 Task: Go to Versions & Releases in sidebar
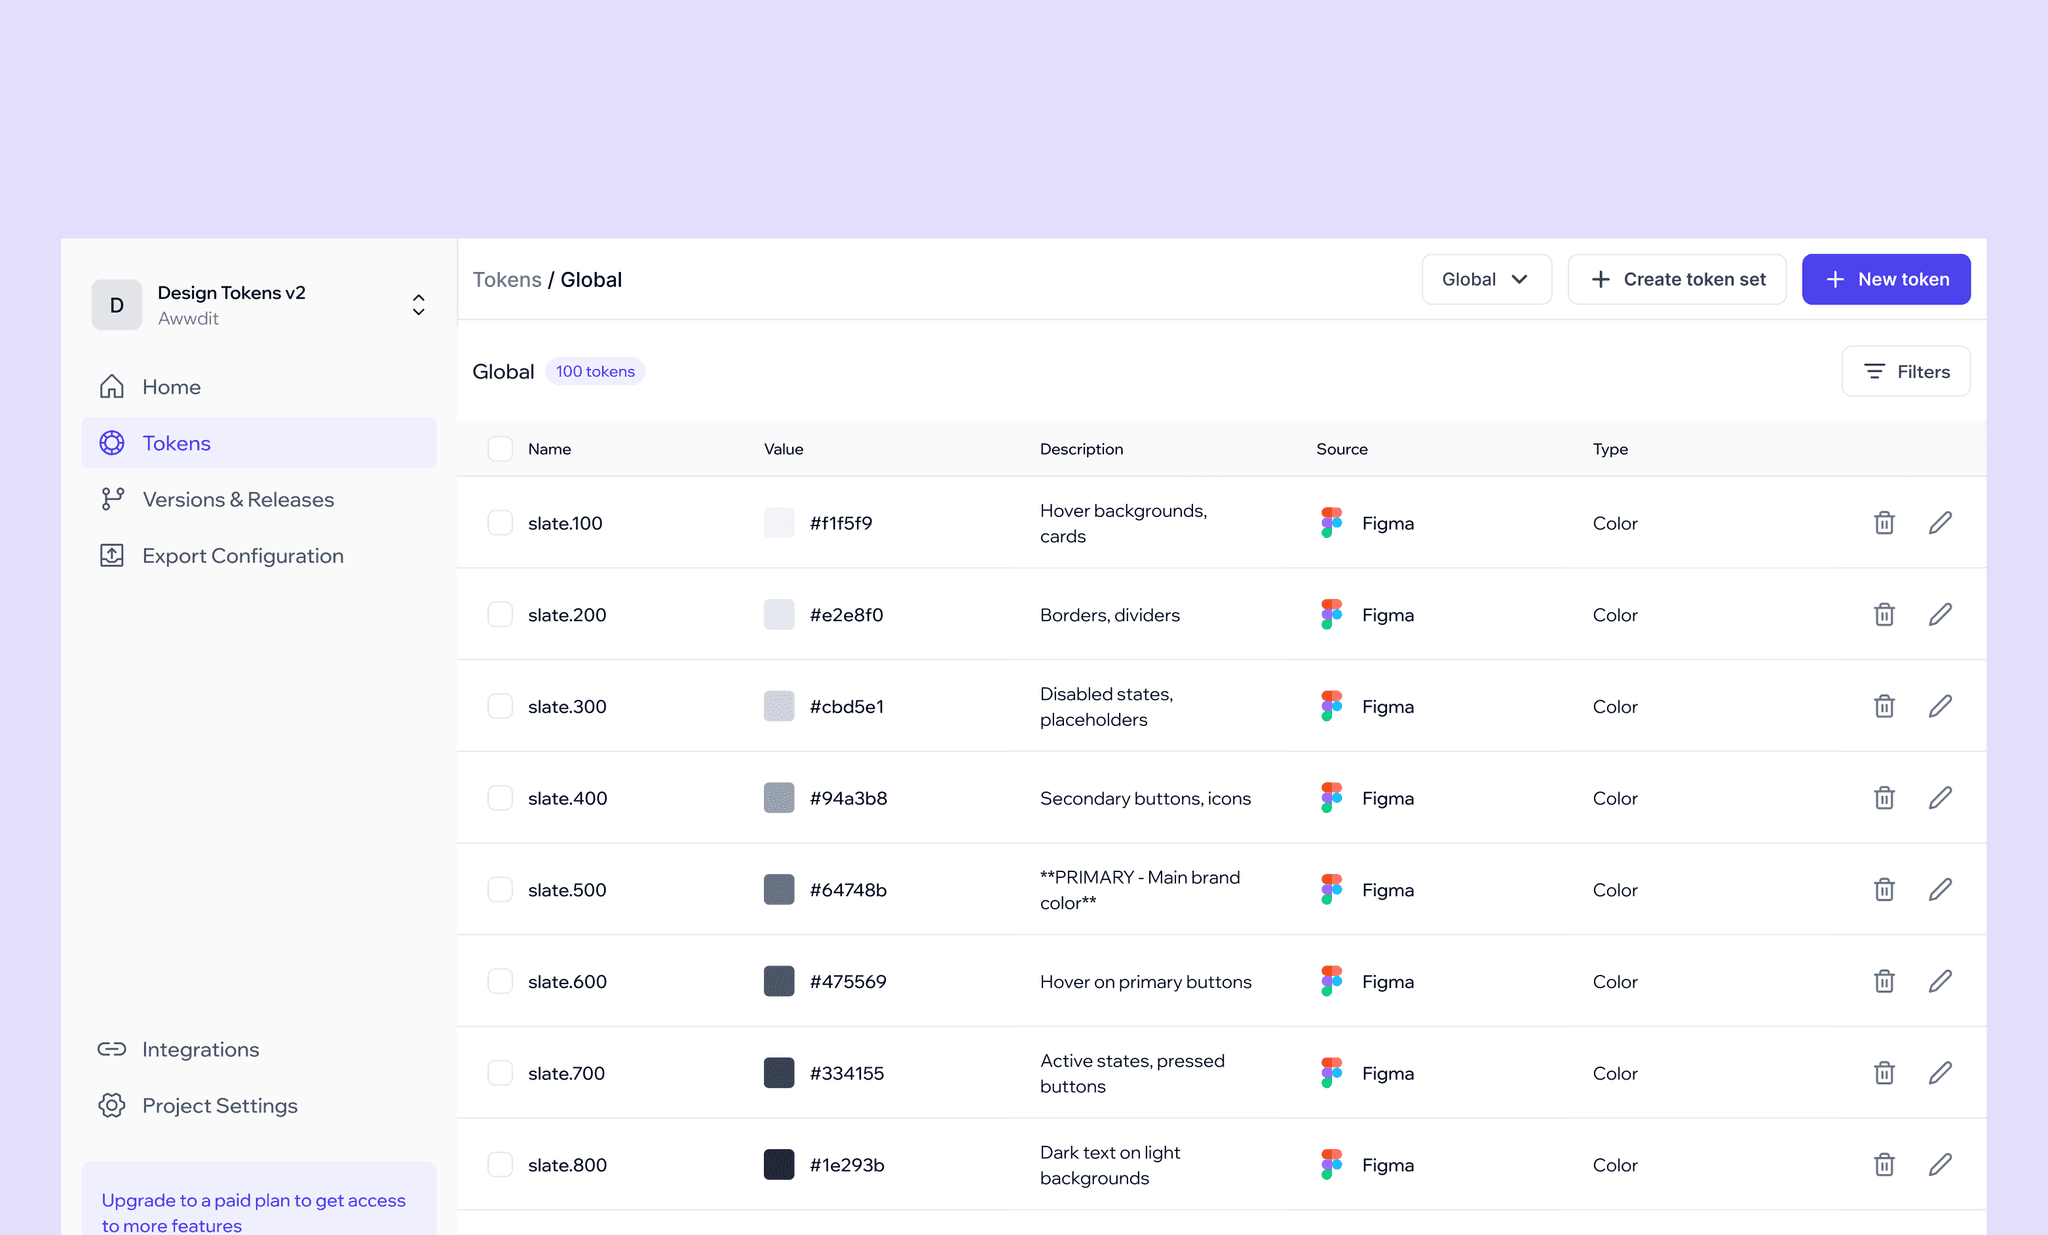coord(238,499)
